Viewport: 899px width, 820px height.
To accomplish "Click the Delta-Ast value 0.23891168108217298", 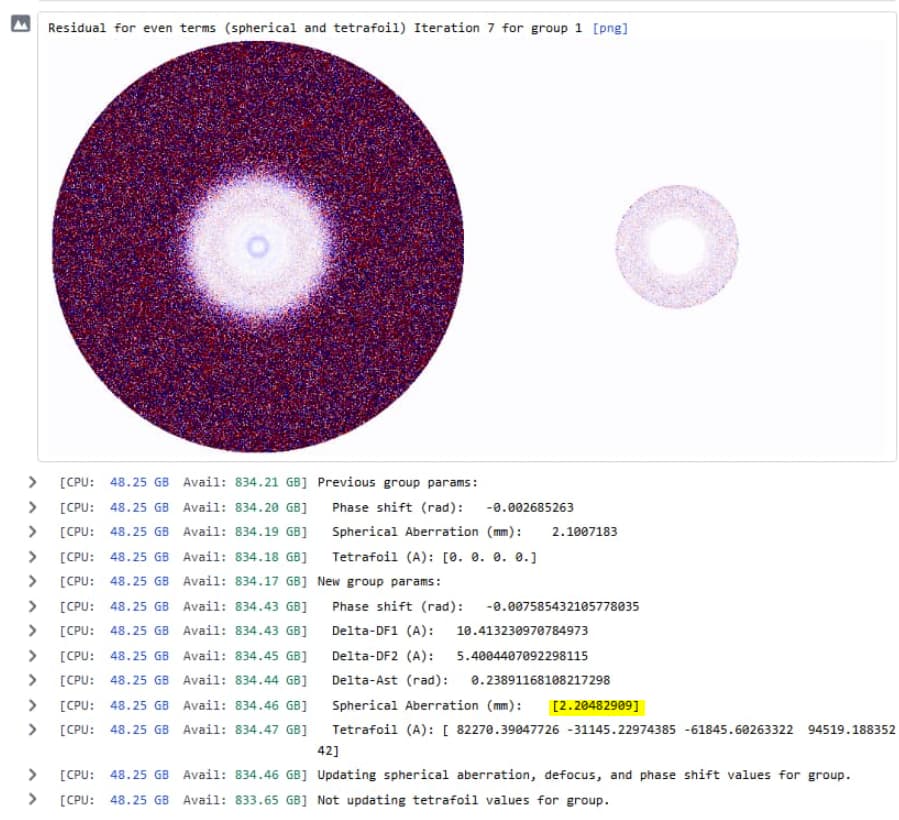I will tap(540, 680).
